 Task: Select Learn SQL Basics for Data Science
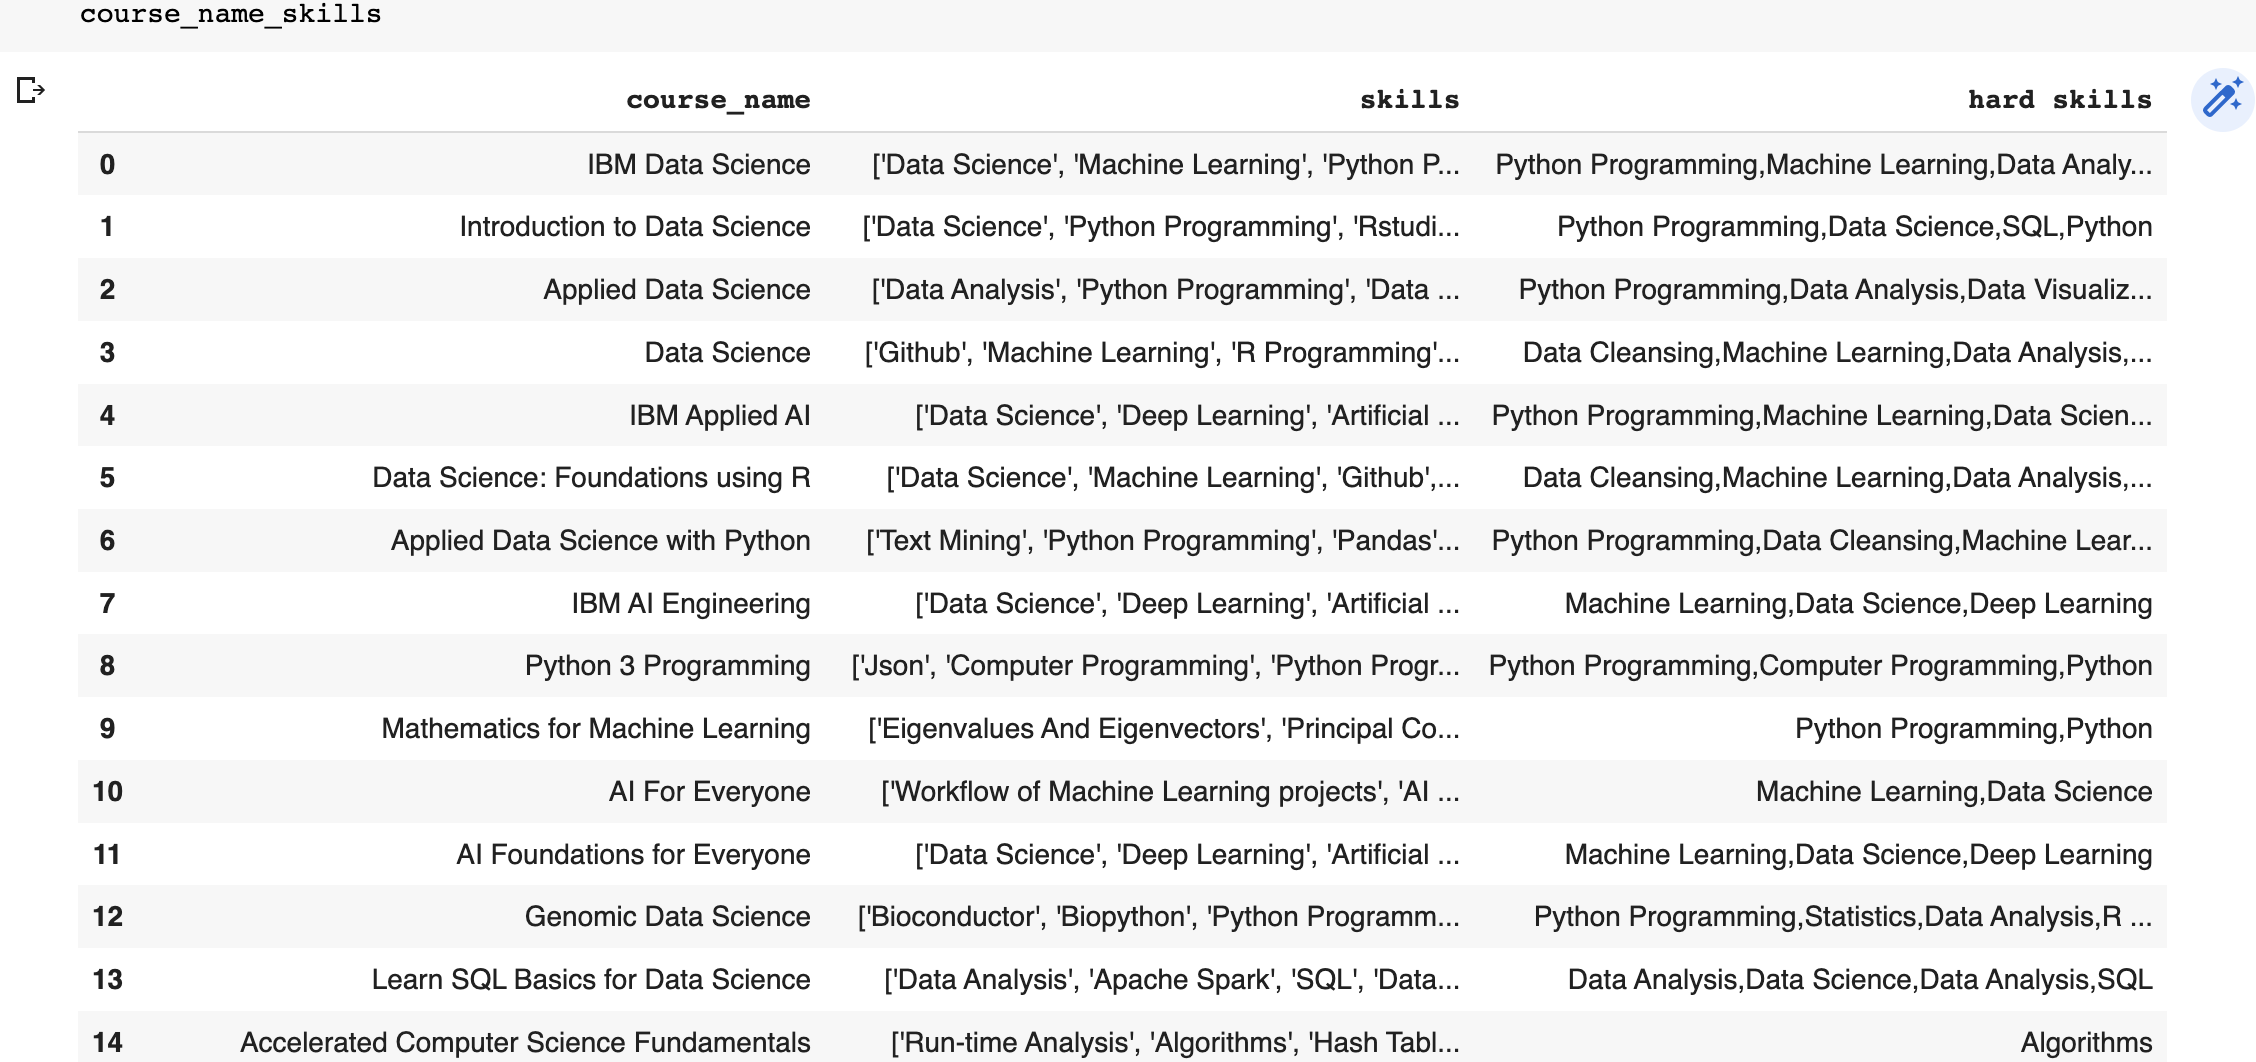click(x=590, y=980)
